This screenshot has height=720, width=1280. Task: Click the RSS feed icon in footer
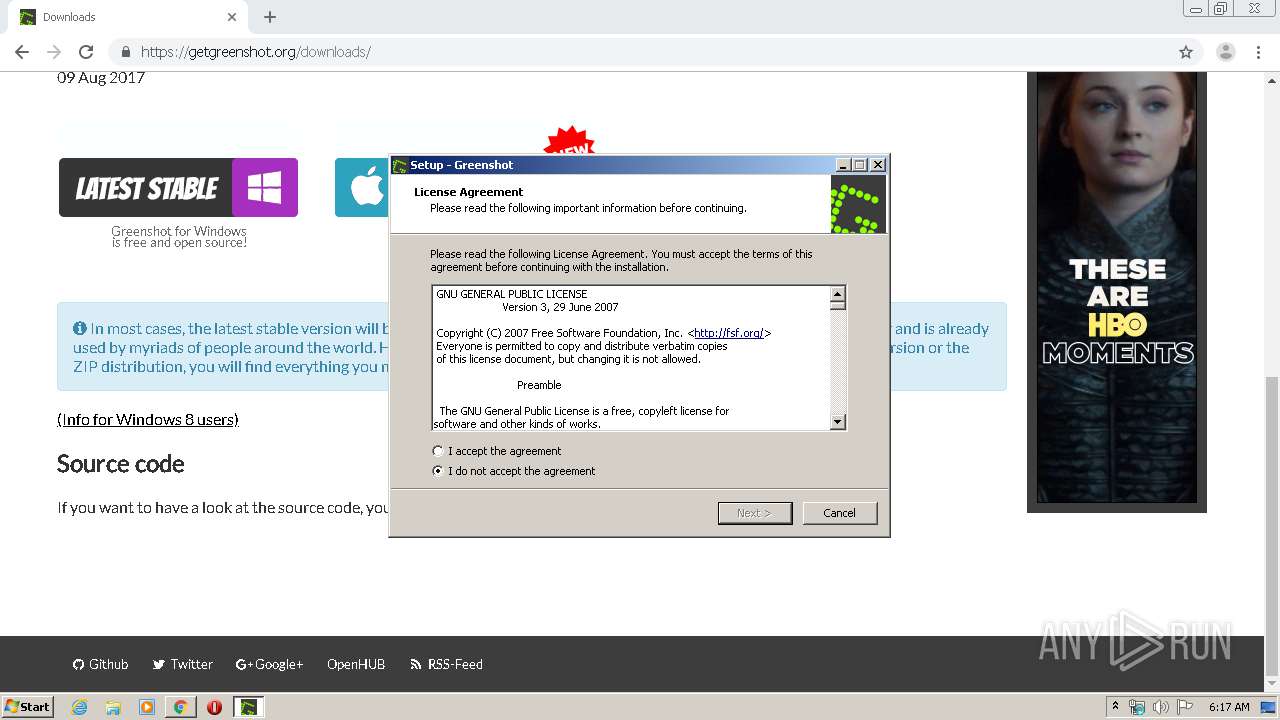tap(416, 664)
